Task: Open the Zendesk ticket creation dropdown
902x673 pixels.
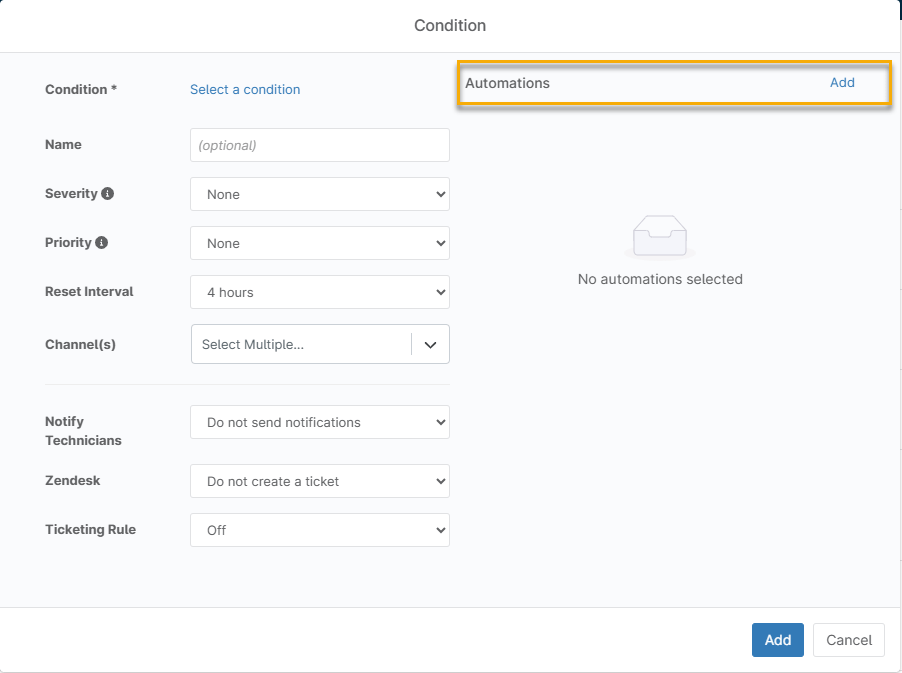Action: [x=320, y=482]
